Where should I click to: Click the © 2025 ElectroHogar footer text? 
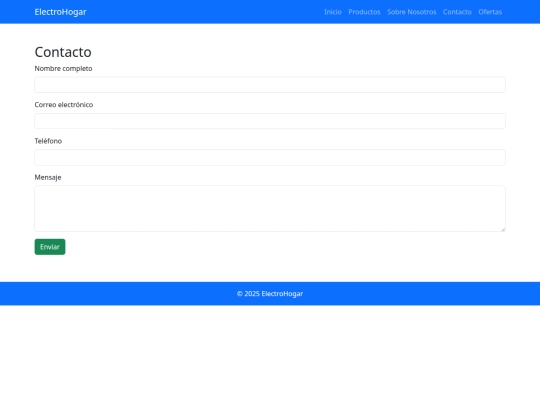(270, 294)
